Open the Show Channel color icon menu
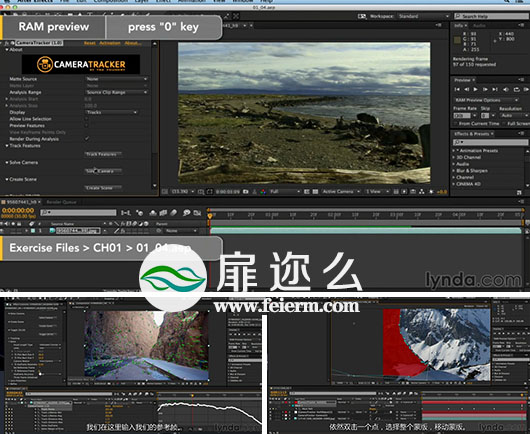 (263, 192)
